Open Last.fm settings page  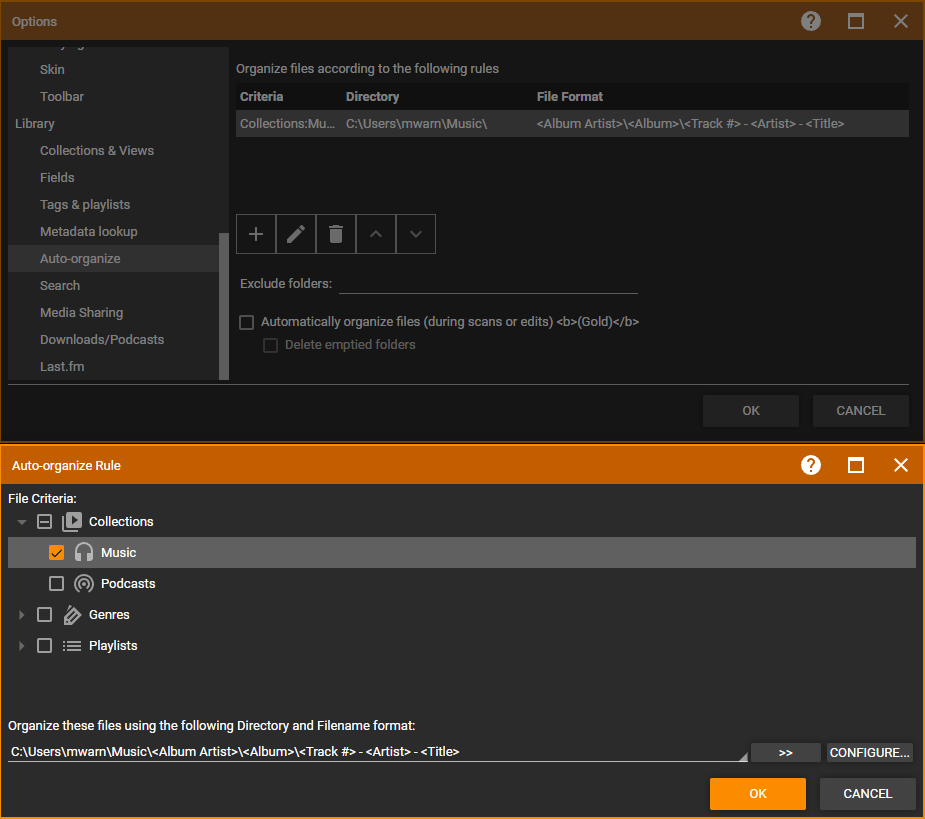[x=62, y=367]
